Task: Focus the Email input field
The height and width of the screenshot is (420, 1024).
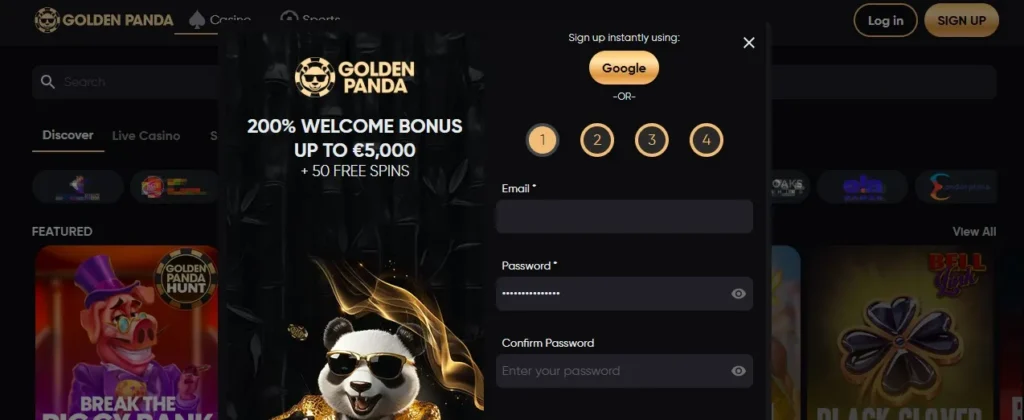Action: (x=624, y=216)
